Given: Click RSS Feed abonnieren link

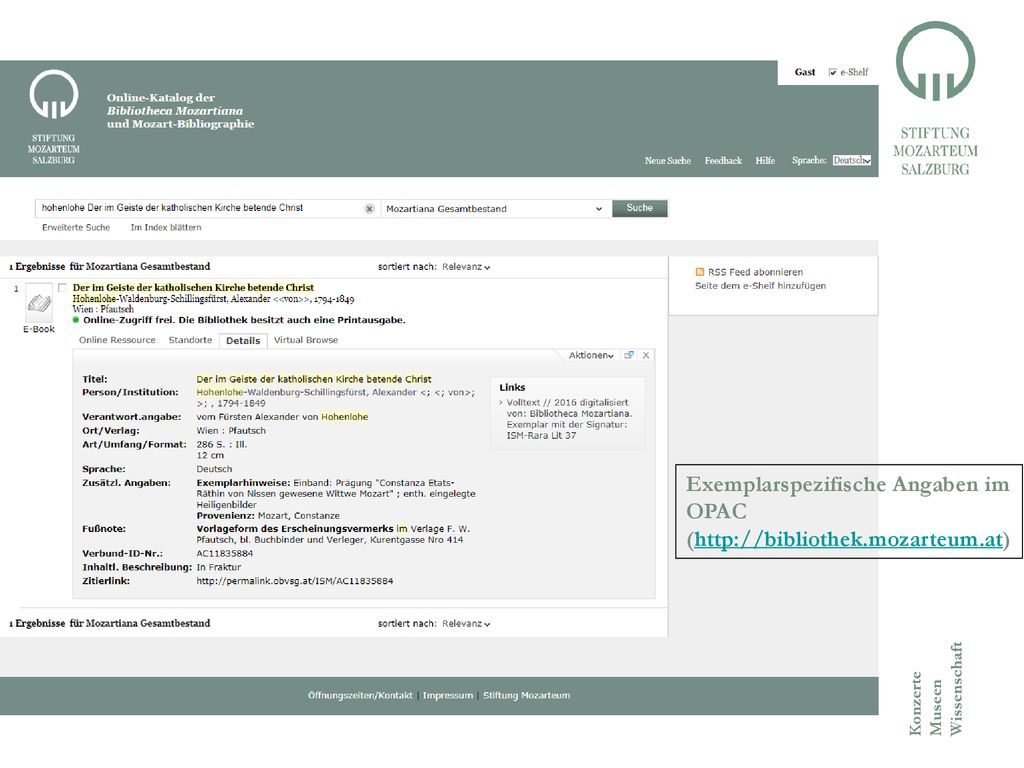Looking at the screenshot, I should (756, 272).
